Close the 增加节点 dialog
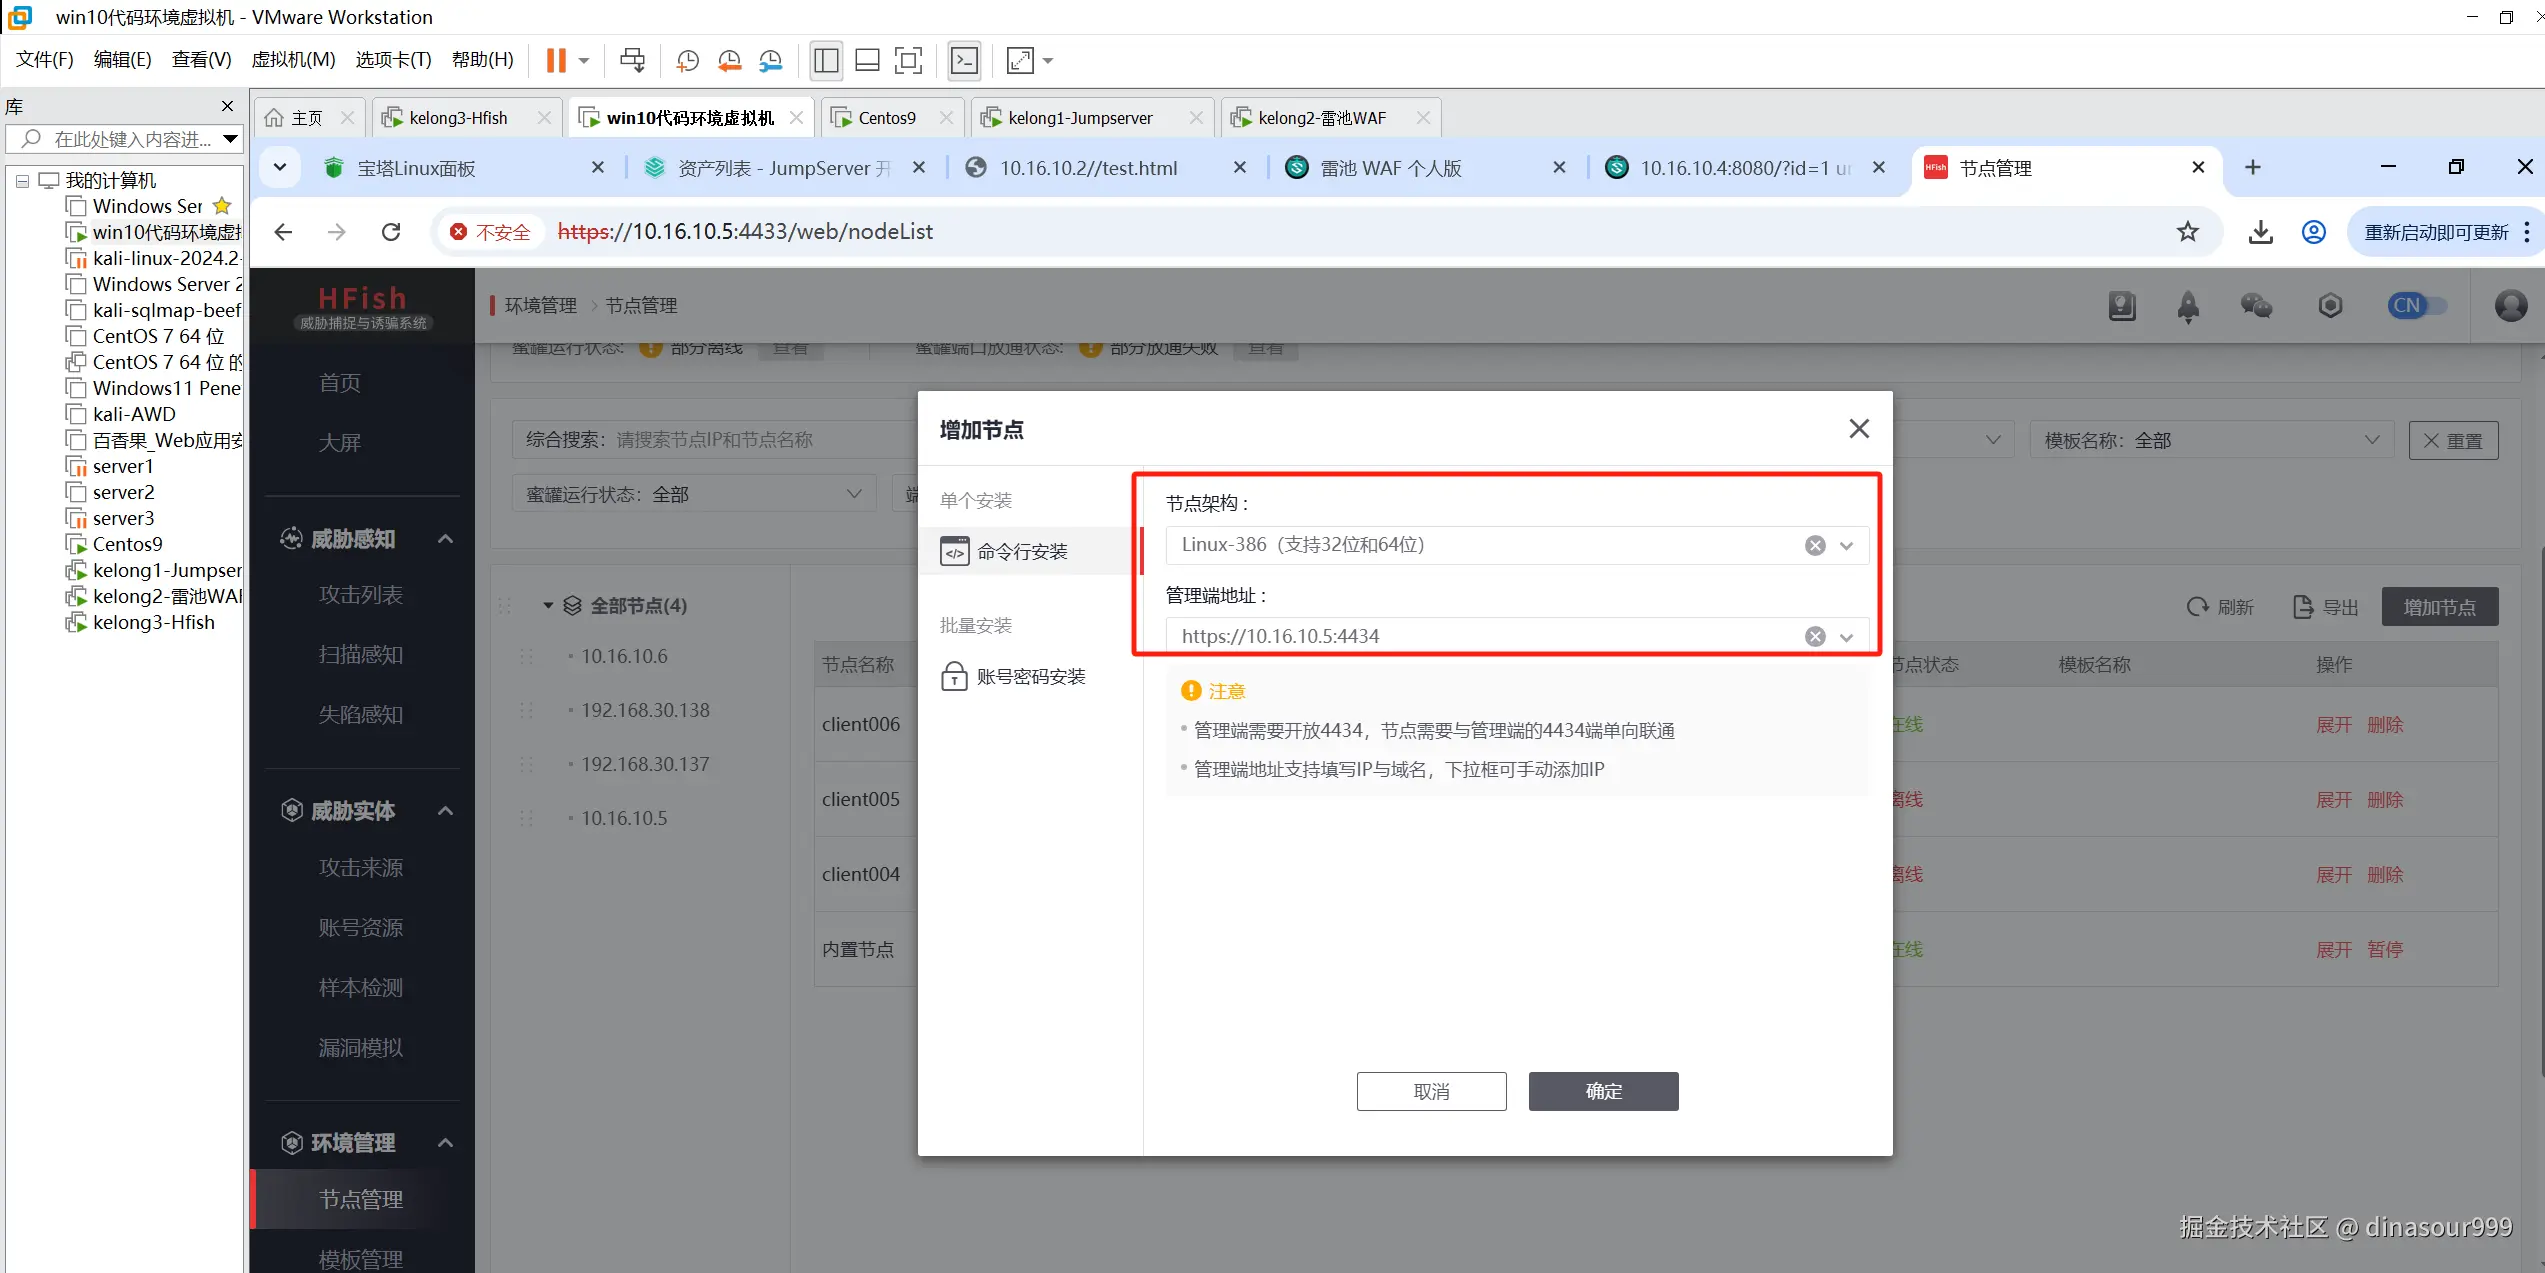The width and height of the screenshot is (2545, 1273). (x=1859, y=429)
